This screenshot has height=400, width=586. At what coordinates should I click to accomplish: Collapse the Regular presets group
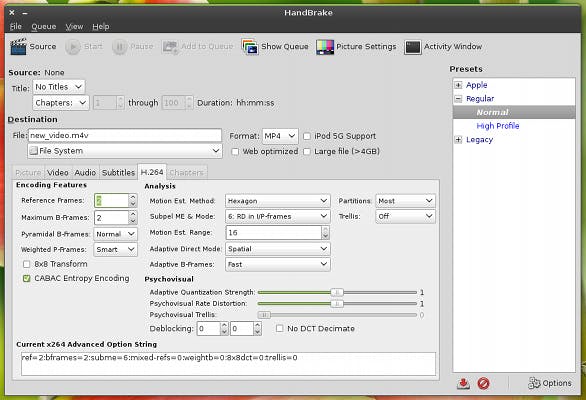click(x=458, y=99)
